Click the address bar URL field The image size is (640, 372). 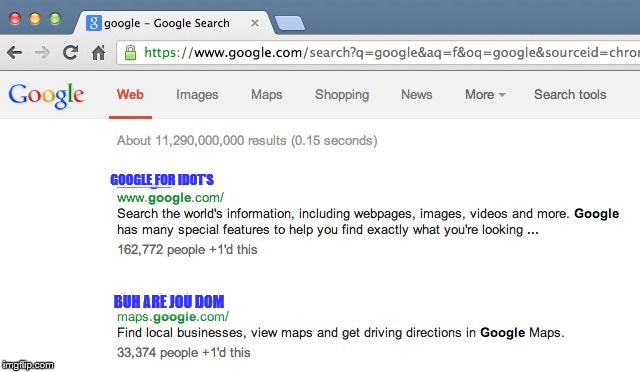(378, 53)
